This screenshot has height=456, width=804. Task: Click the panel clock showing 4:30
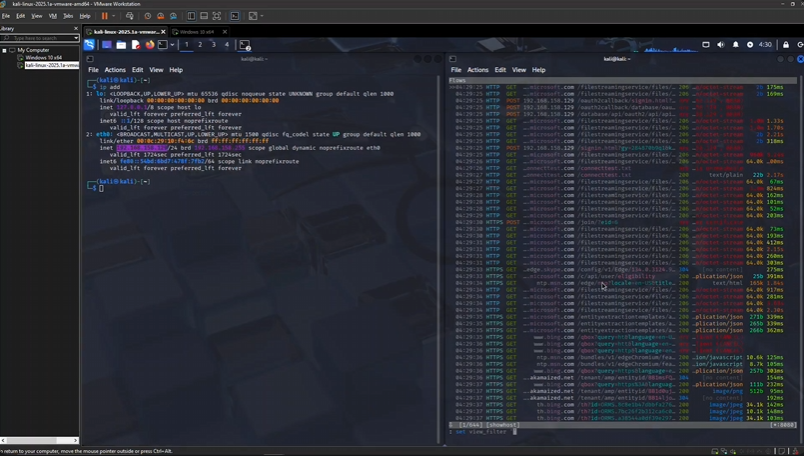[765, 45]
